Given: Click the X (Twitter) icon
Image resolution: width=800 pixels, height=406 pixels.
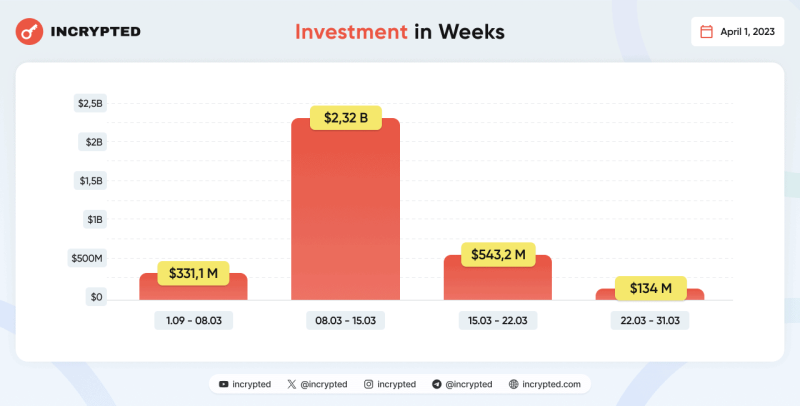Looking at the screenshot, I should pos(291,384).
